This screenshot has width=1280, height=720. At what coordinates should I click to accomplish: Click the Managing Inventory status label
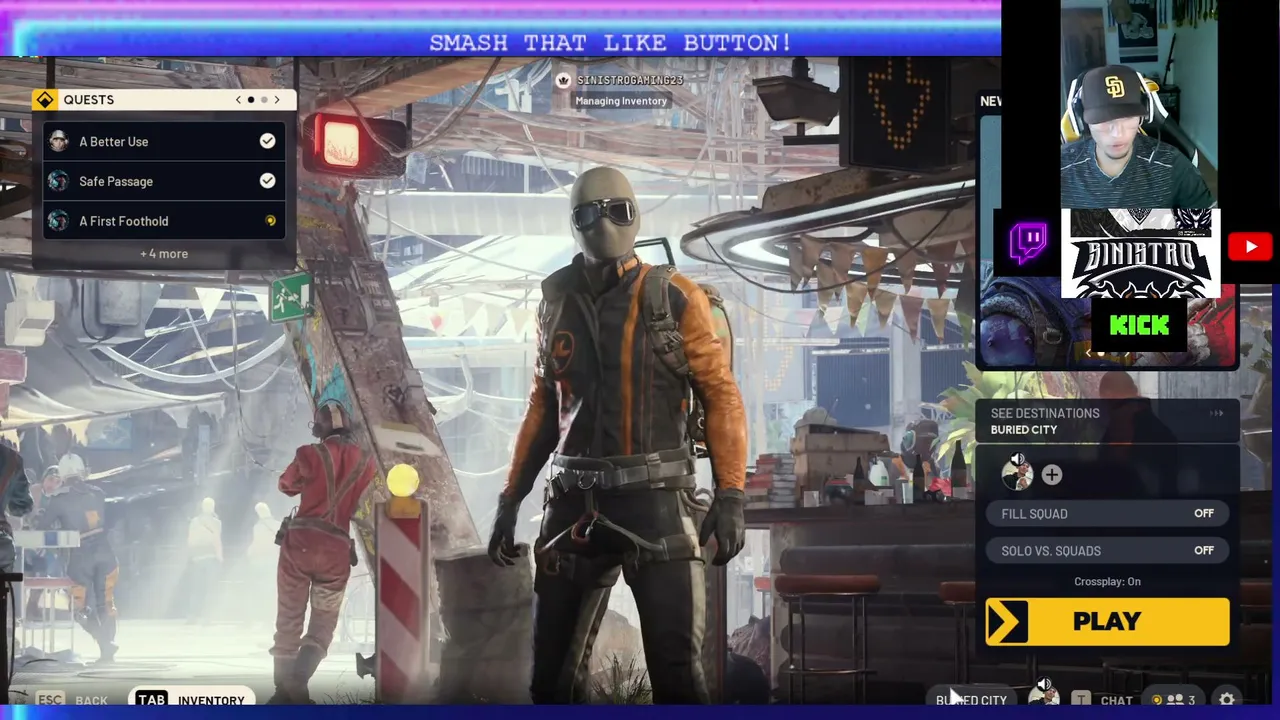pyautogui.click(x=621, y=101)
